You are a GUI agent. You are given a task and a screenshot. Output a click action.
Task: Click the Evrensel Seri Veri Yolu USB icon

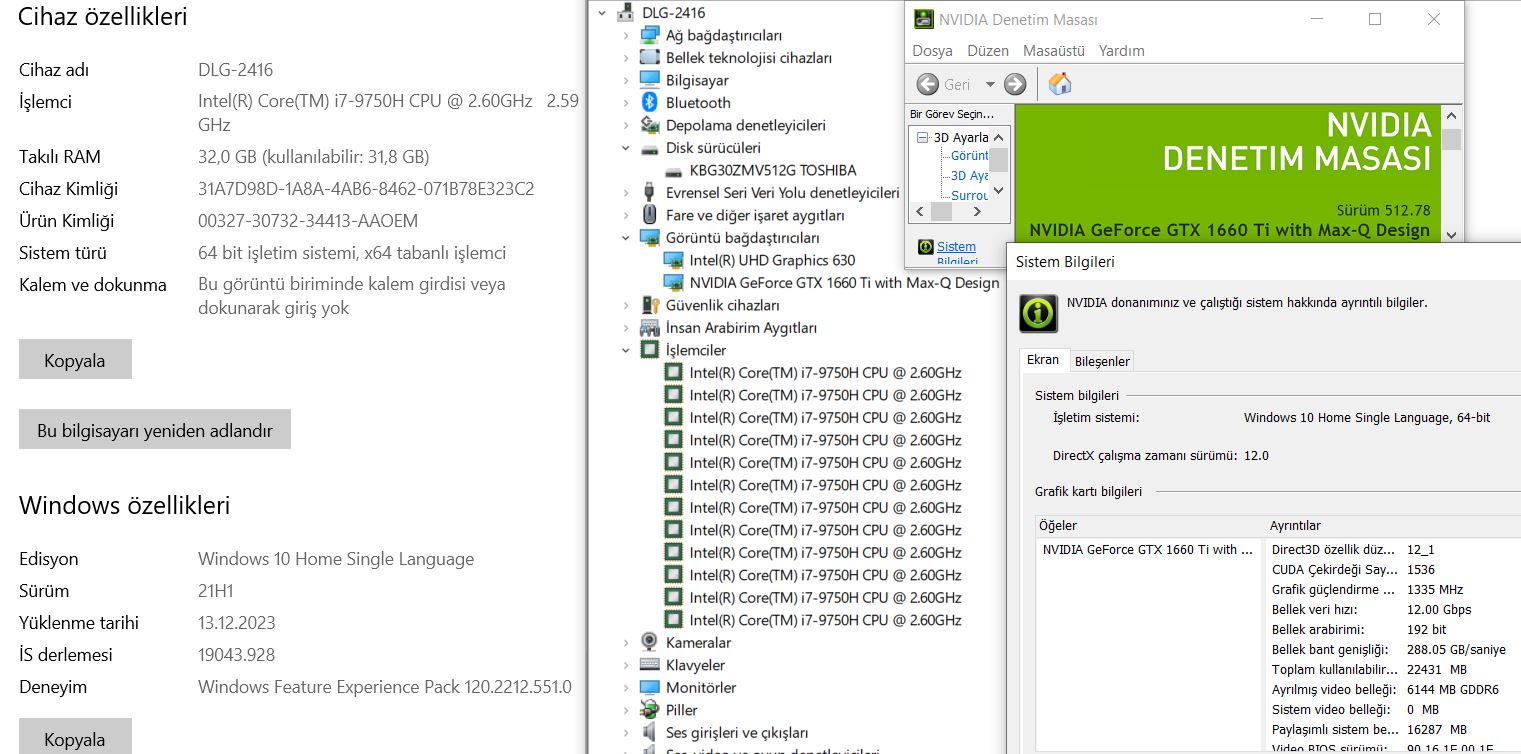coord(650,193)
